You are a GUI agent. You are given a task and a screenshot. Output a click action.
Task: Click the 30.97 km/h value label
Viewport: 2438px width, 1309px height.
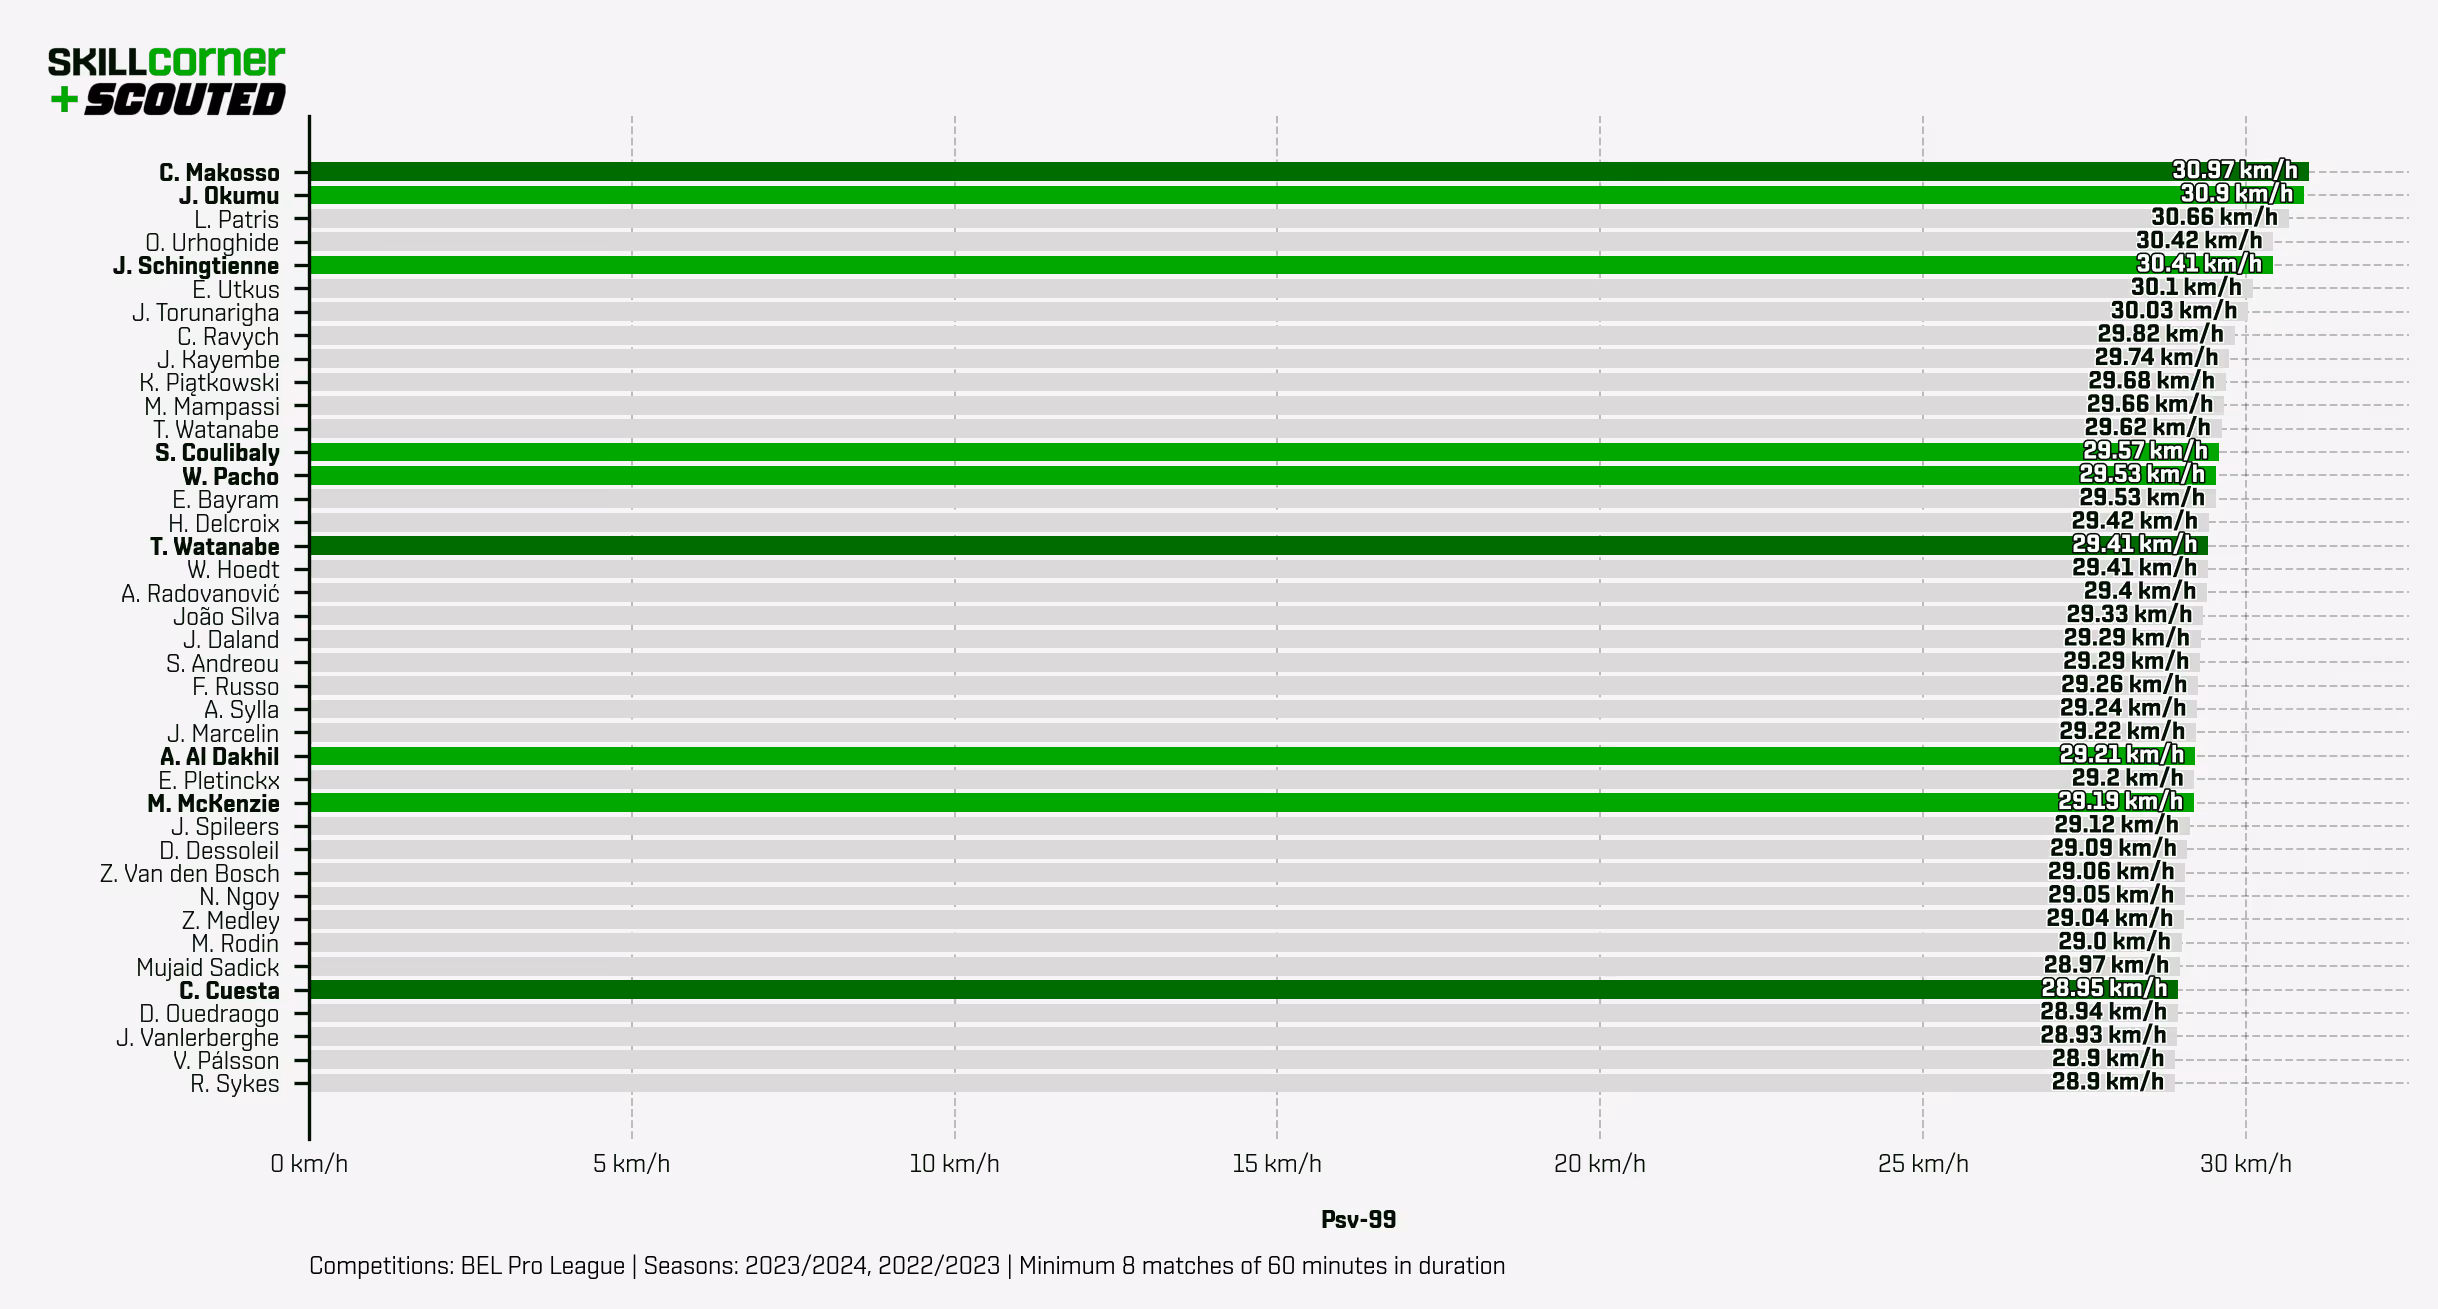(2234, 170)
